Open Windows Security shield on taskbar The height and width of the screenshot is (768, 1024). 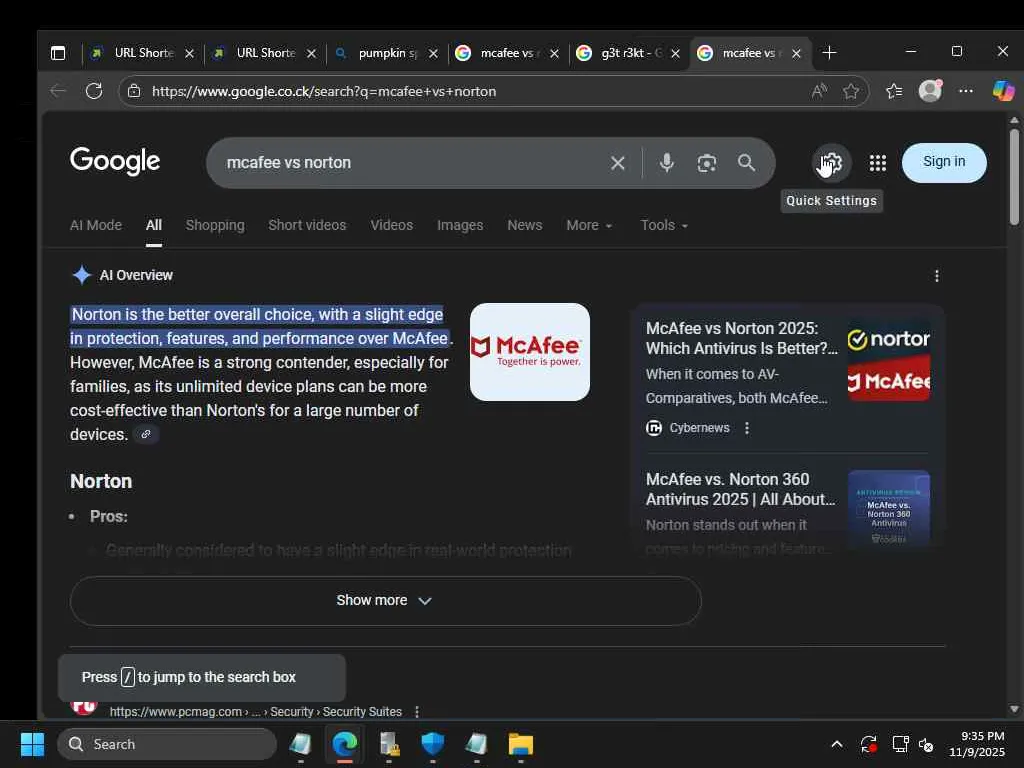[x=432, y=744]
